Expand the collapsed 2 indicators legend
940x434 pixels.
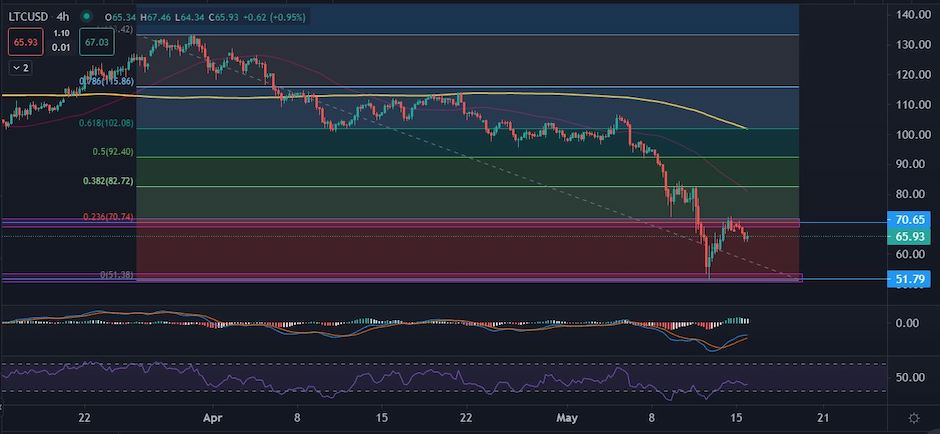(x=20, y=68)
